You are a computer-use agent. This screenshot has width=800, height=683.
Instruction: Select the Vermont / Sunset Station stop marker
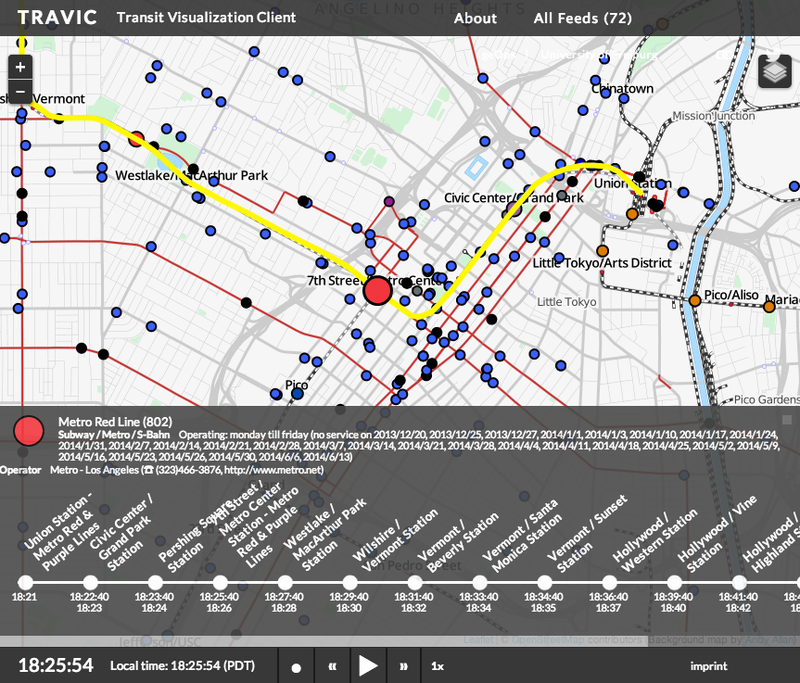[x=544, y=583]
